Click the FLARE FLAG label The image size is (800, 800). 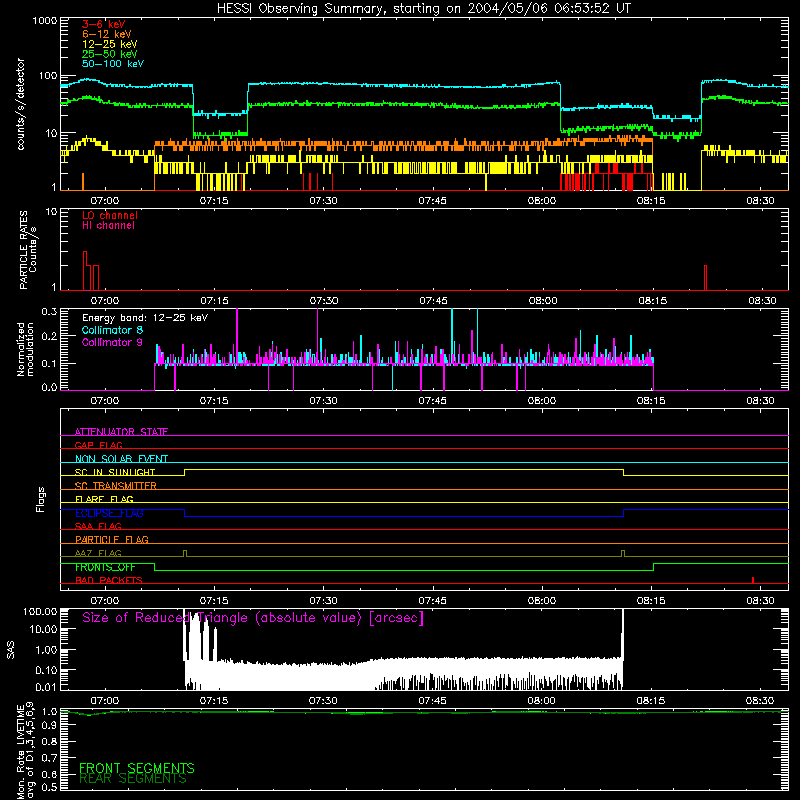point(104,499)
